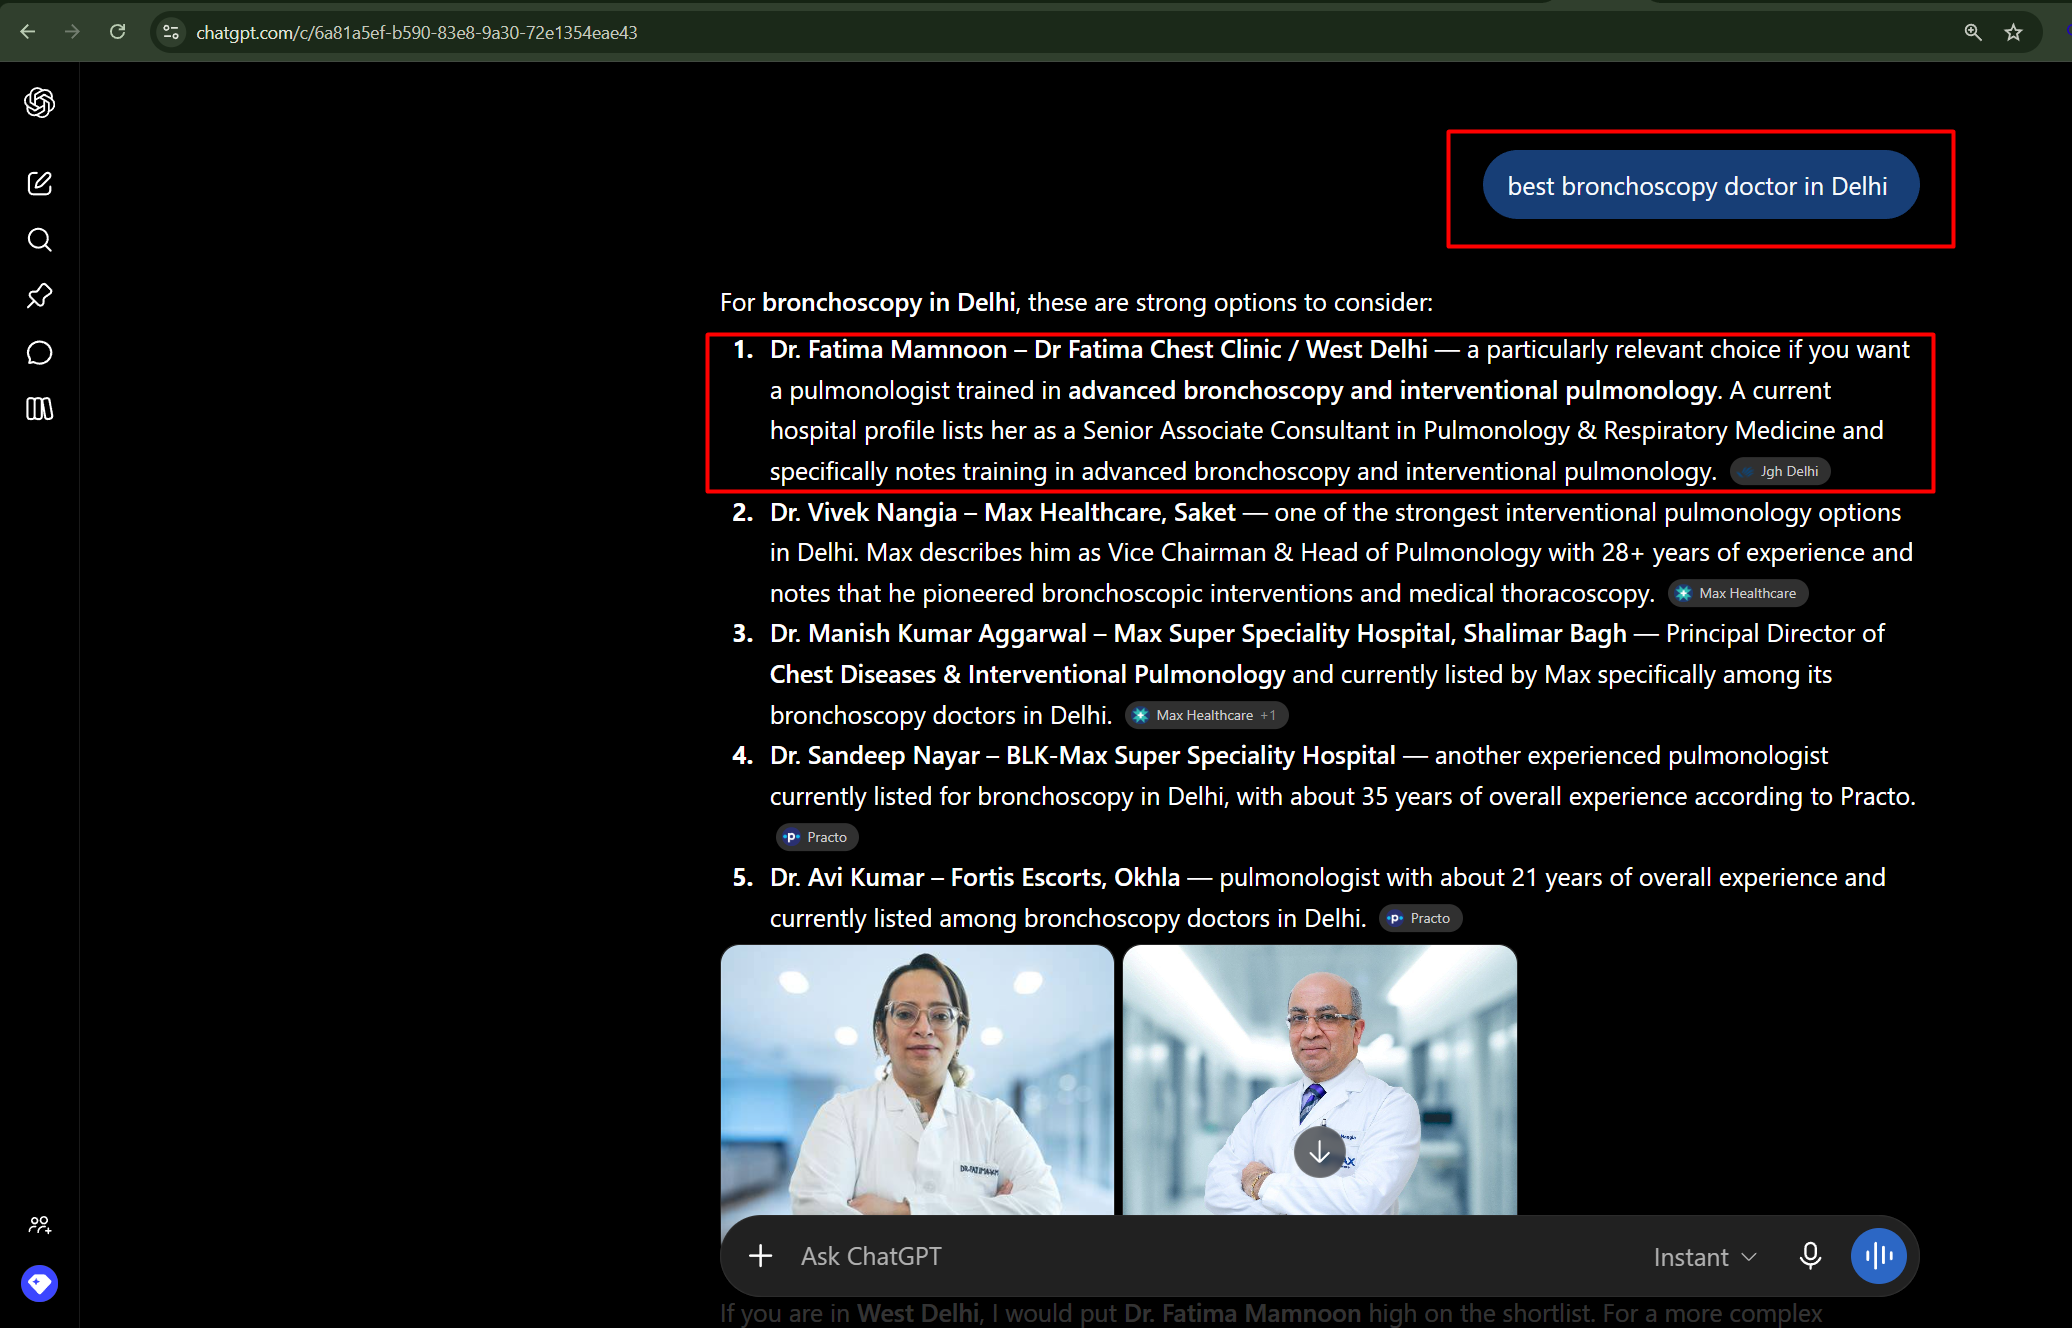
Task: Open the blue profile avatar icon
Action: 39,1283
